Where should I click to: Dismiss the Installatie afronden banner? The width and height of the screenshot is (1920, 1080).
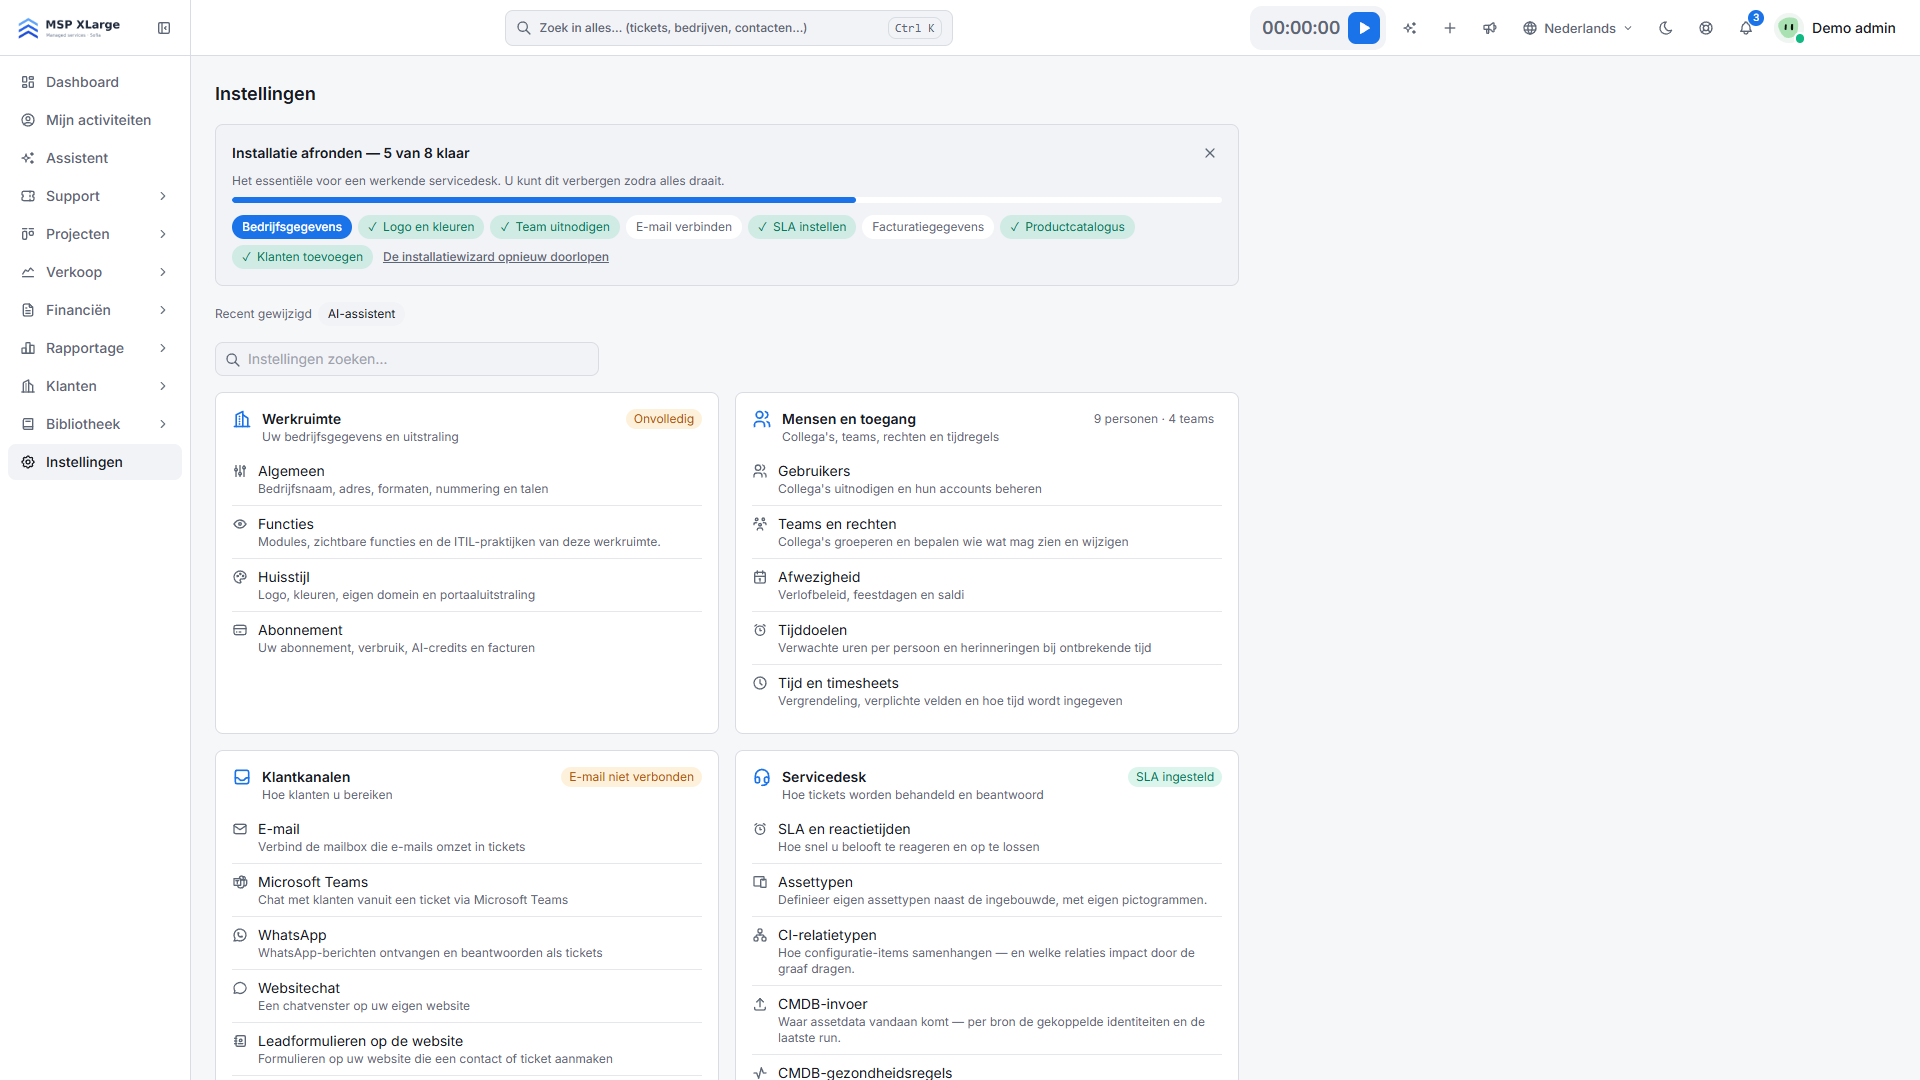click(1210, 153)
